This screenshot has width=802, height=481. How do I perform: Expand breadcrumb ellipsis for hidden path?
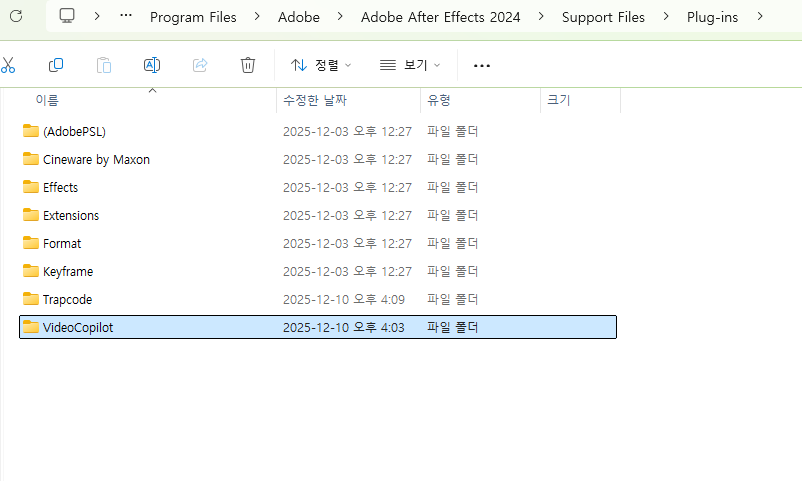click(x=125, y=16)
